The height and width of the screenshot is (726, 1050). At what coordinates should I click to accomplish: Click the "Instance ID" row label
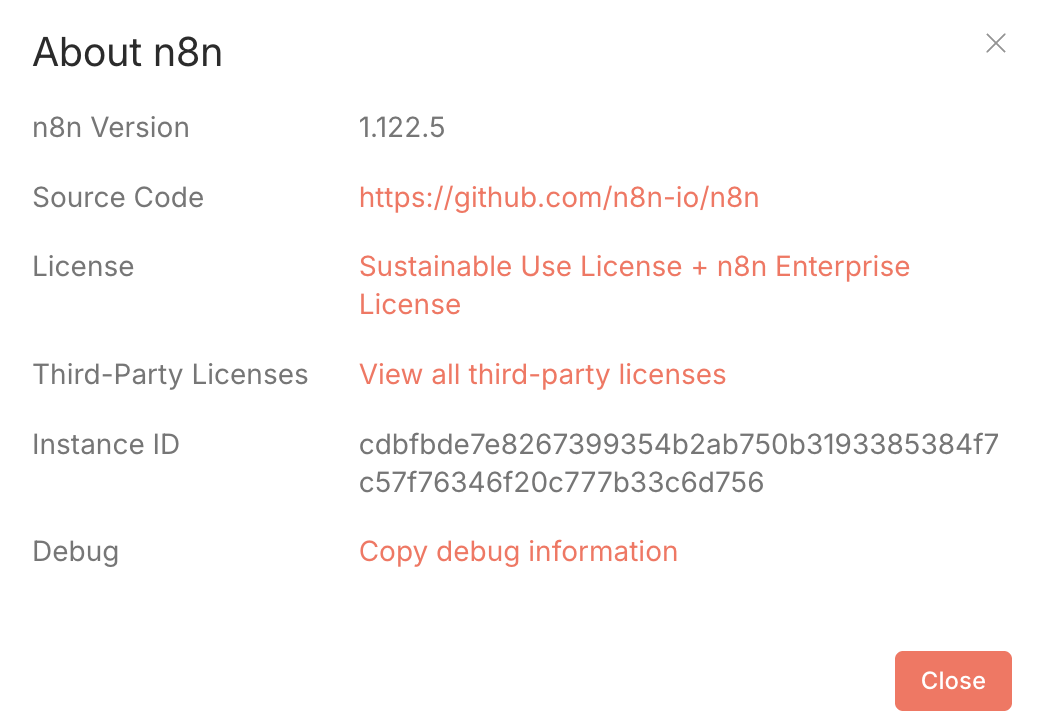click(106, 444)
